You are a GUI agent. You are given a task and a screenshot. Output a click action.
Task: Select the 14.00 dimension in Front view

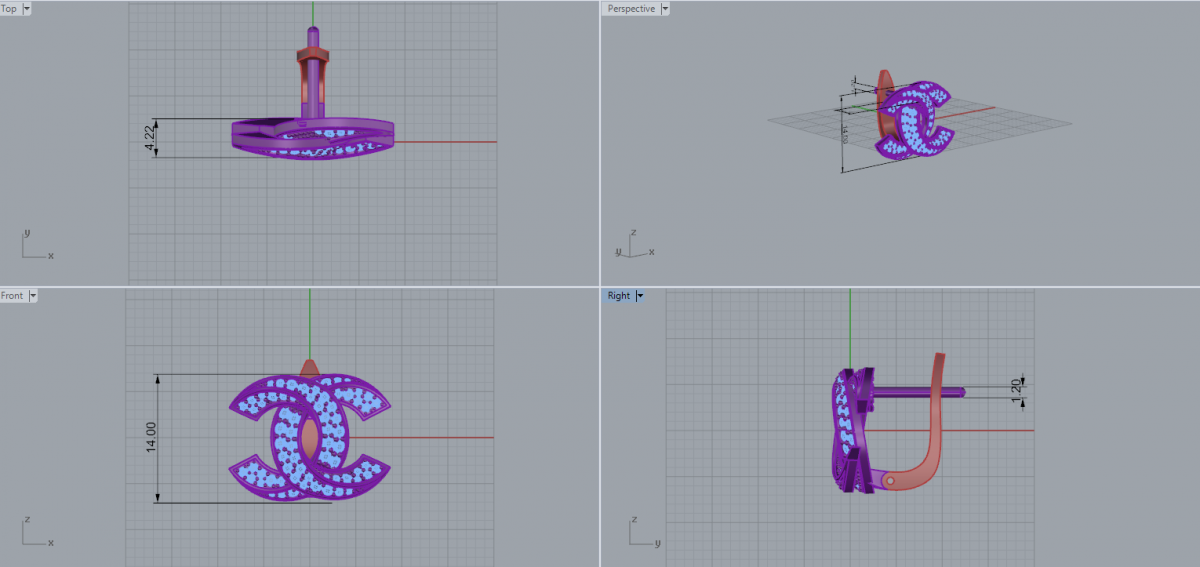151,439
